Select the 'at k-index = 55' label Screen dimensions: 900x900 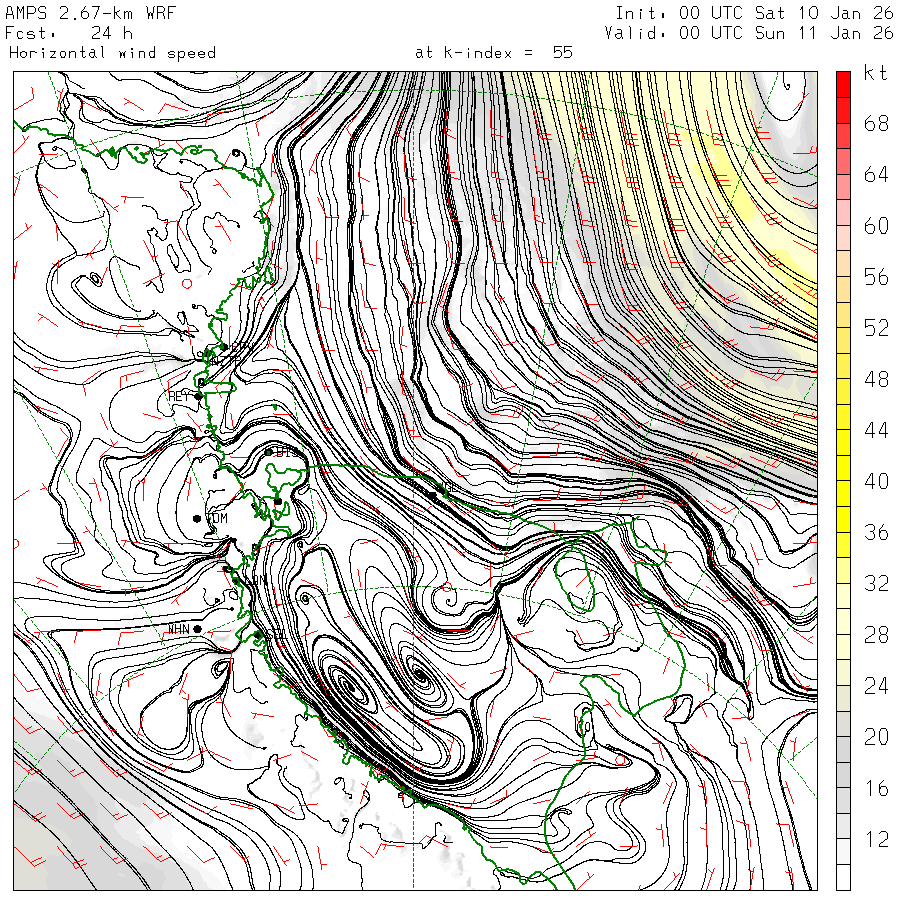pyautogui.click(x=494, y=53)
